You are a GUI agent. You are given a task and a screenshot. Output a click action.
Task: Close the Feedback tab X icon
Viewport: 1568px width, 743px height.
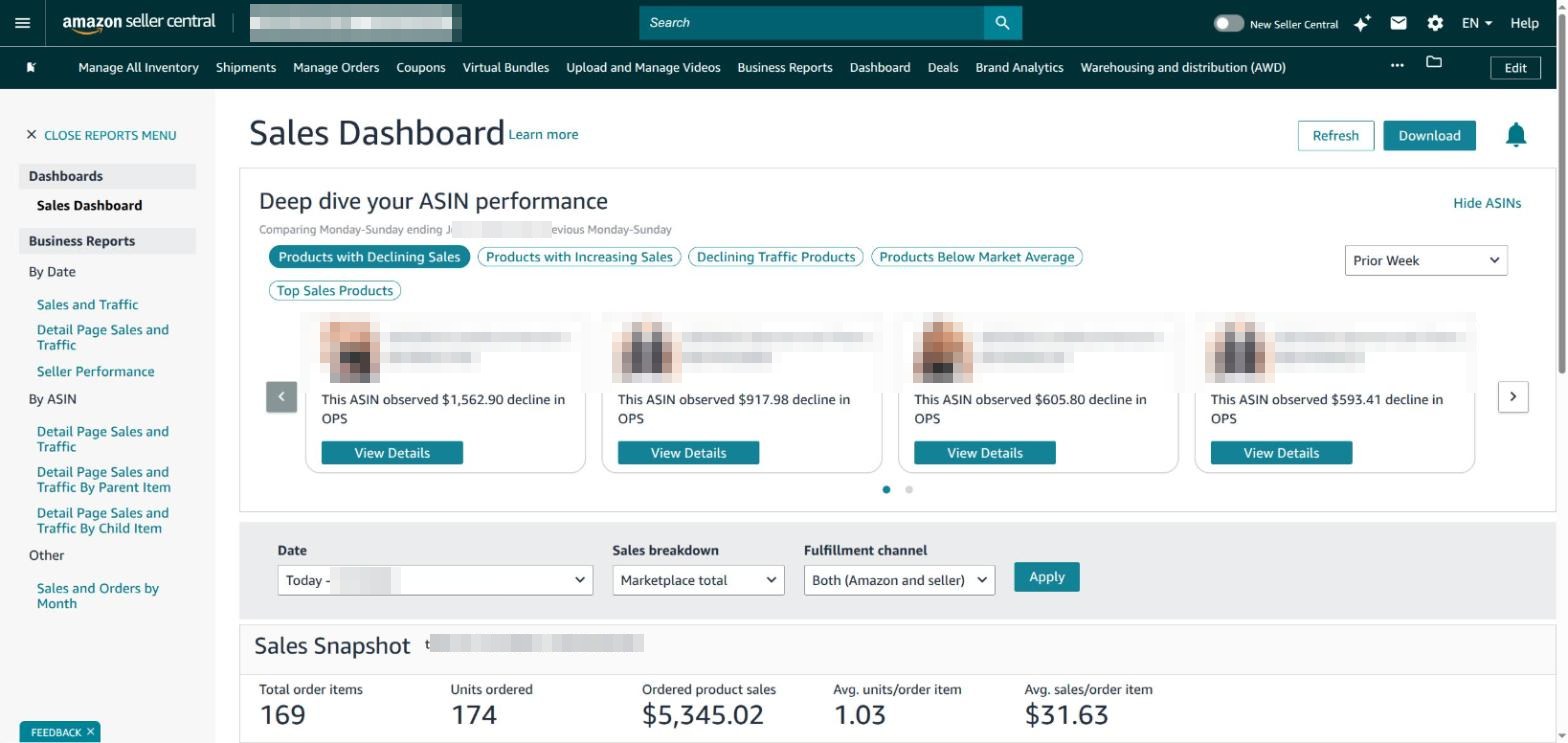(x=90, y=732)
